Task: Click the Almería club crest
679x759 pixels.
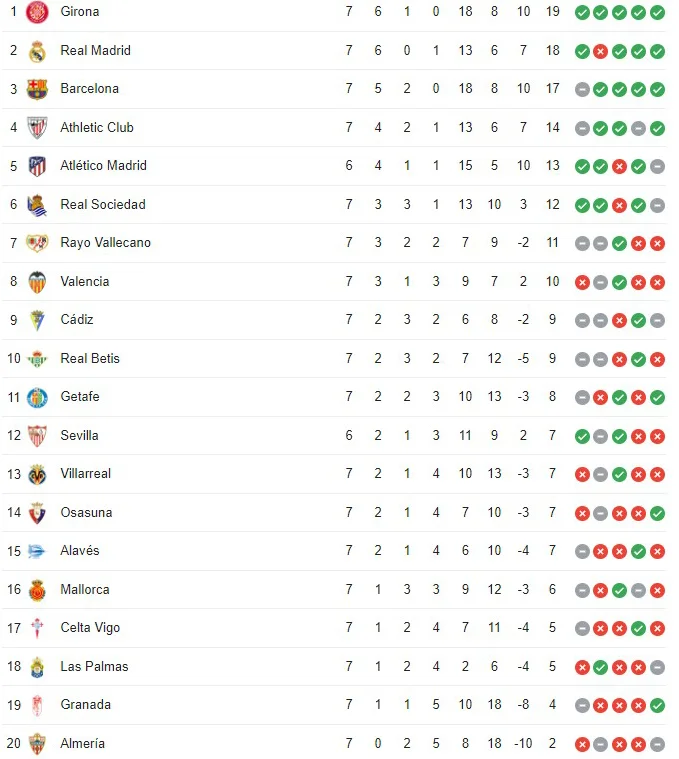Action: (37, 744)
